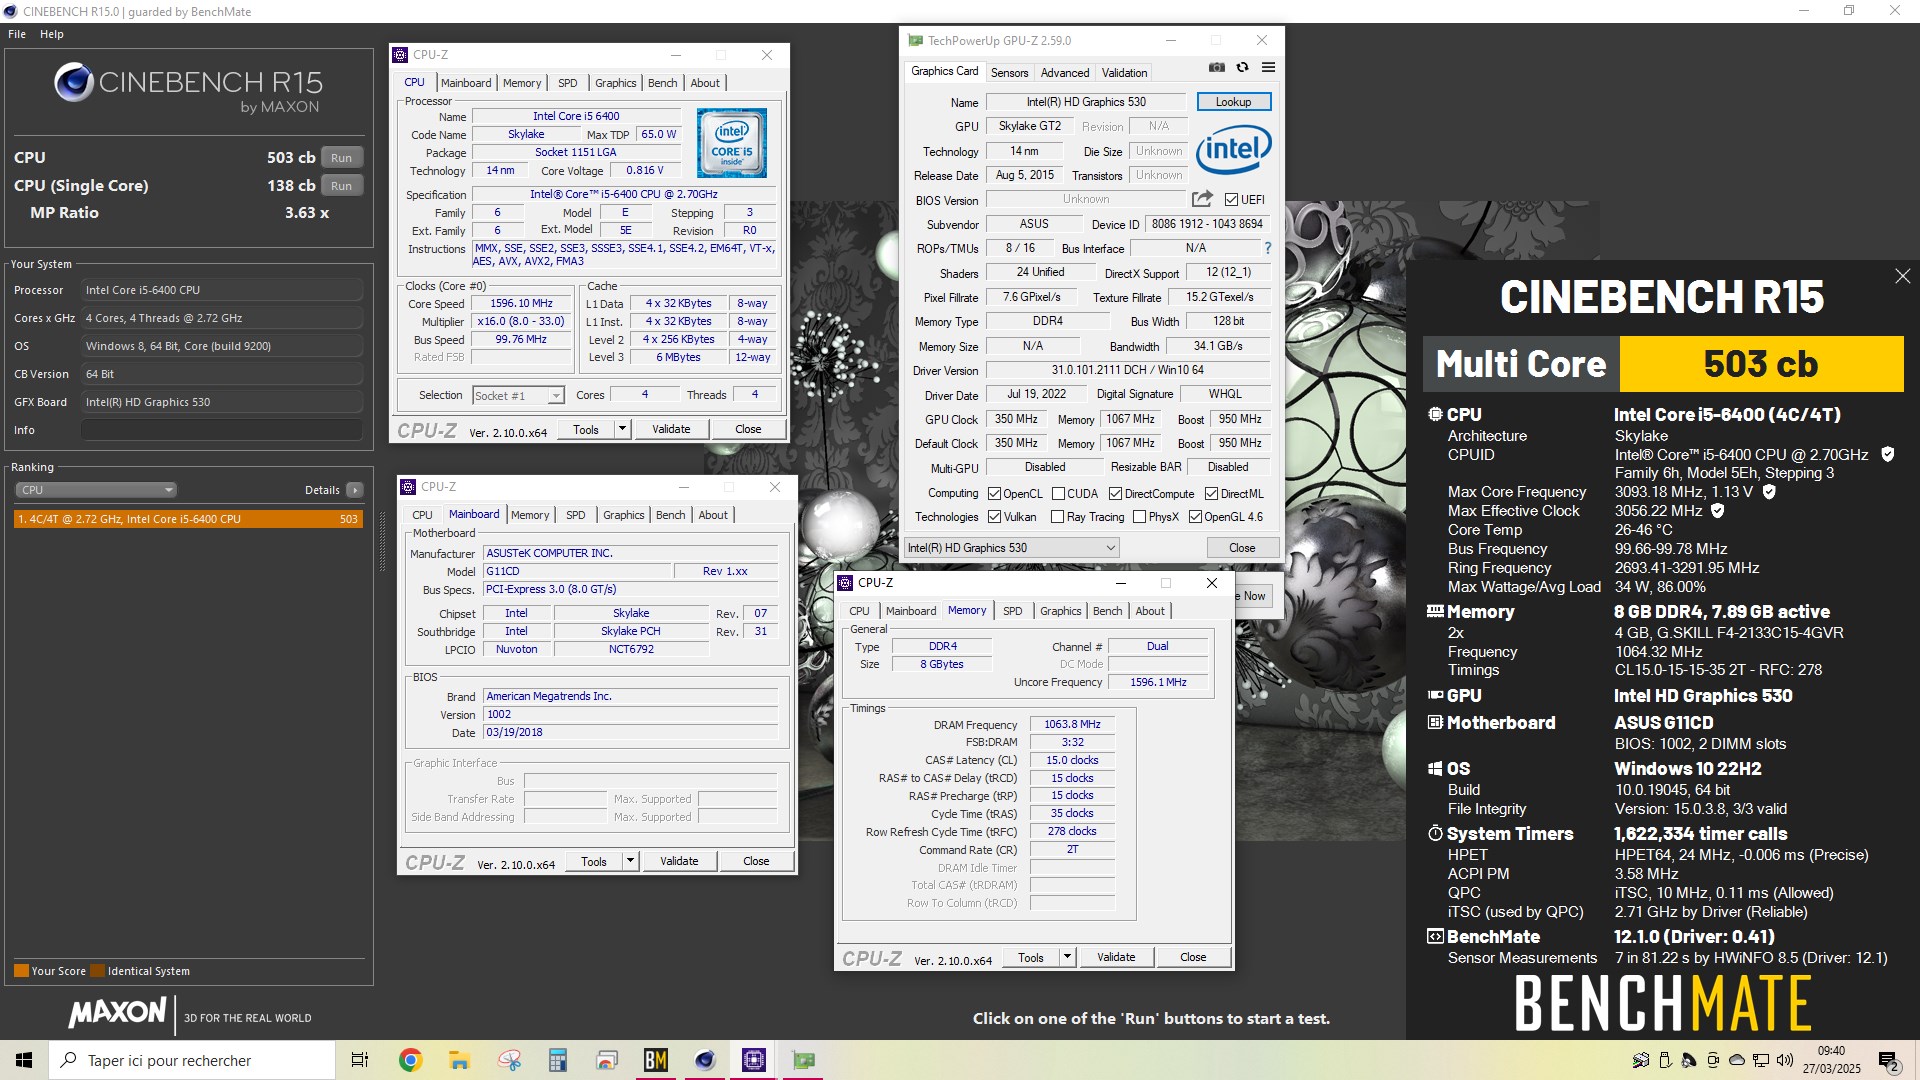
Task: Open the Windows notification center icon
Action: click(1888, 1060)
